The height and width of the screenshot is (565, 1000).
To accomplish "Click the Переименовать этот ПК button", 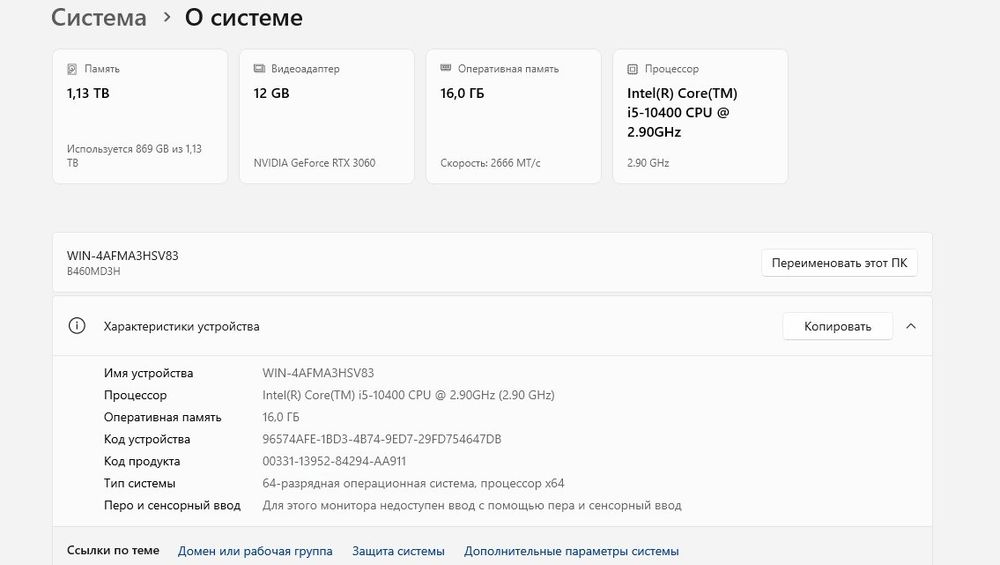I will pyautogui.click(x=839, y=263).
